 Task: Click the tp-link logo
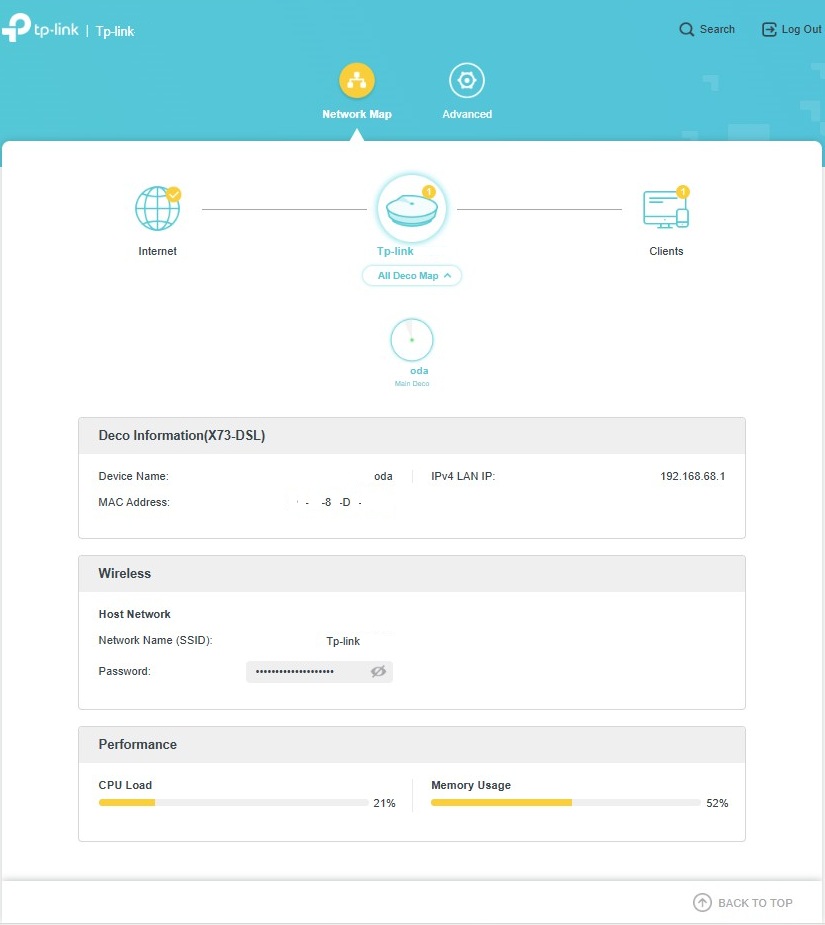coord(40,28)
